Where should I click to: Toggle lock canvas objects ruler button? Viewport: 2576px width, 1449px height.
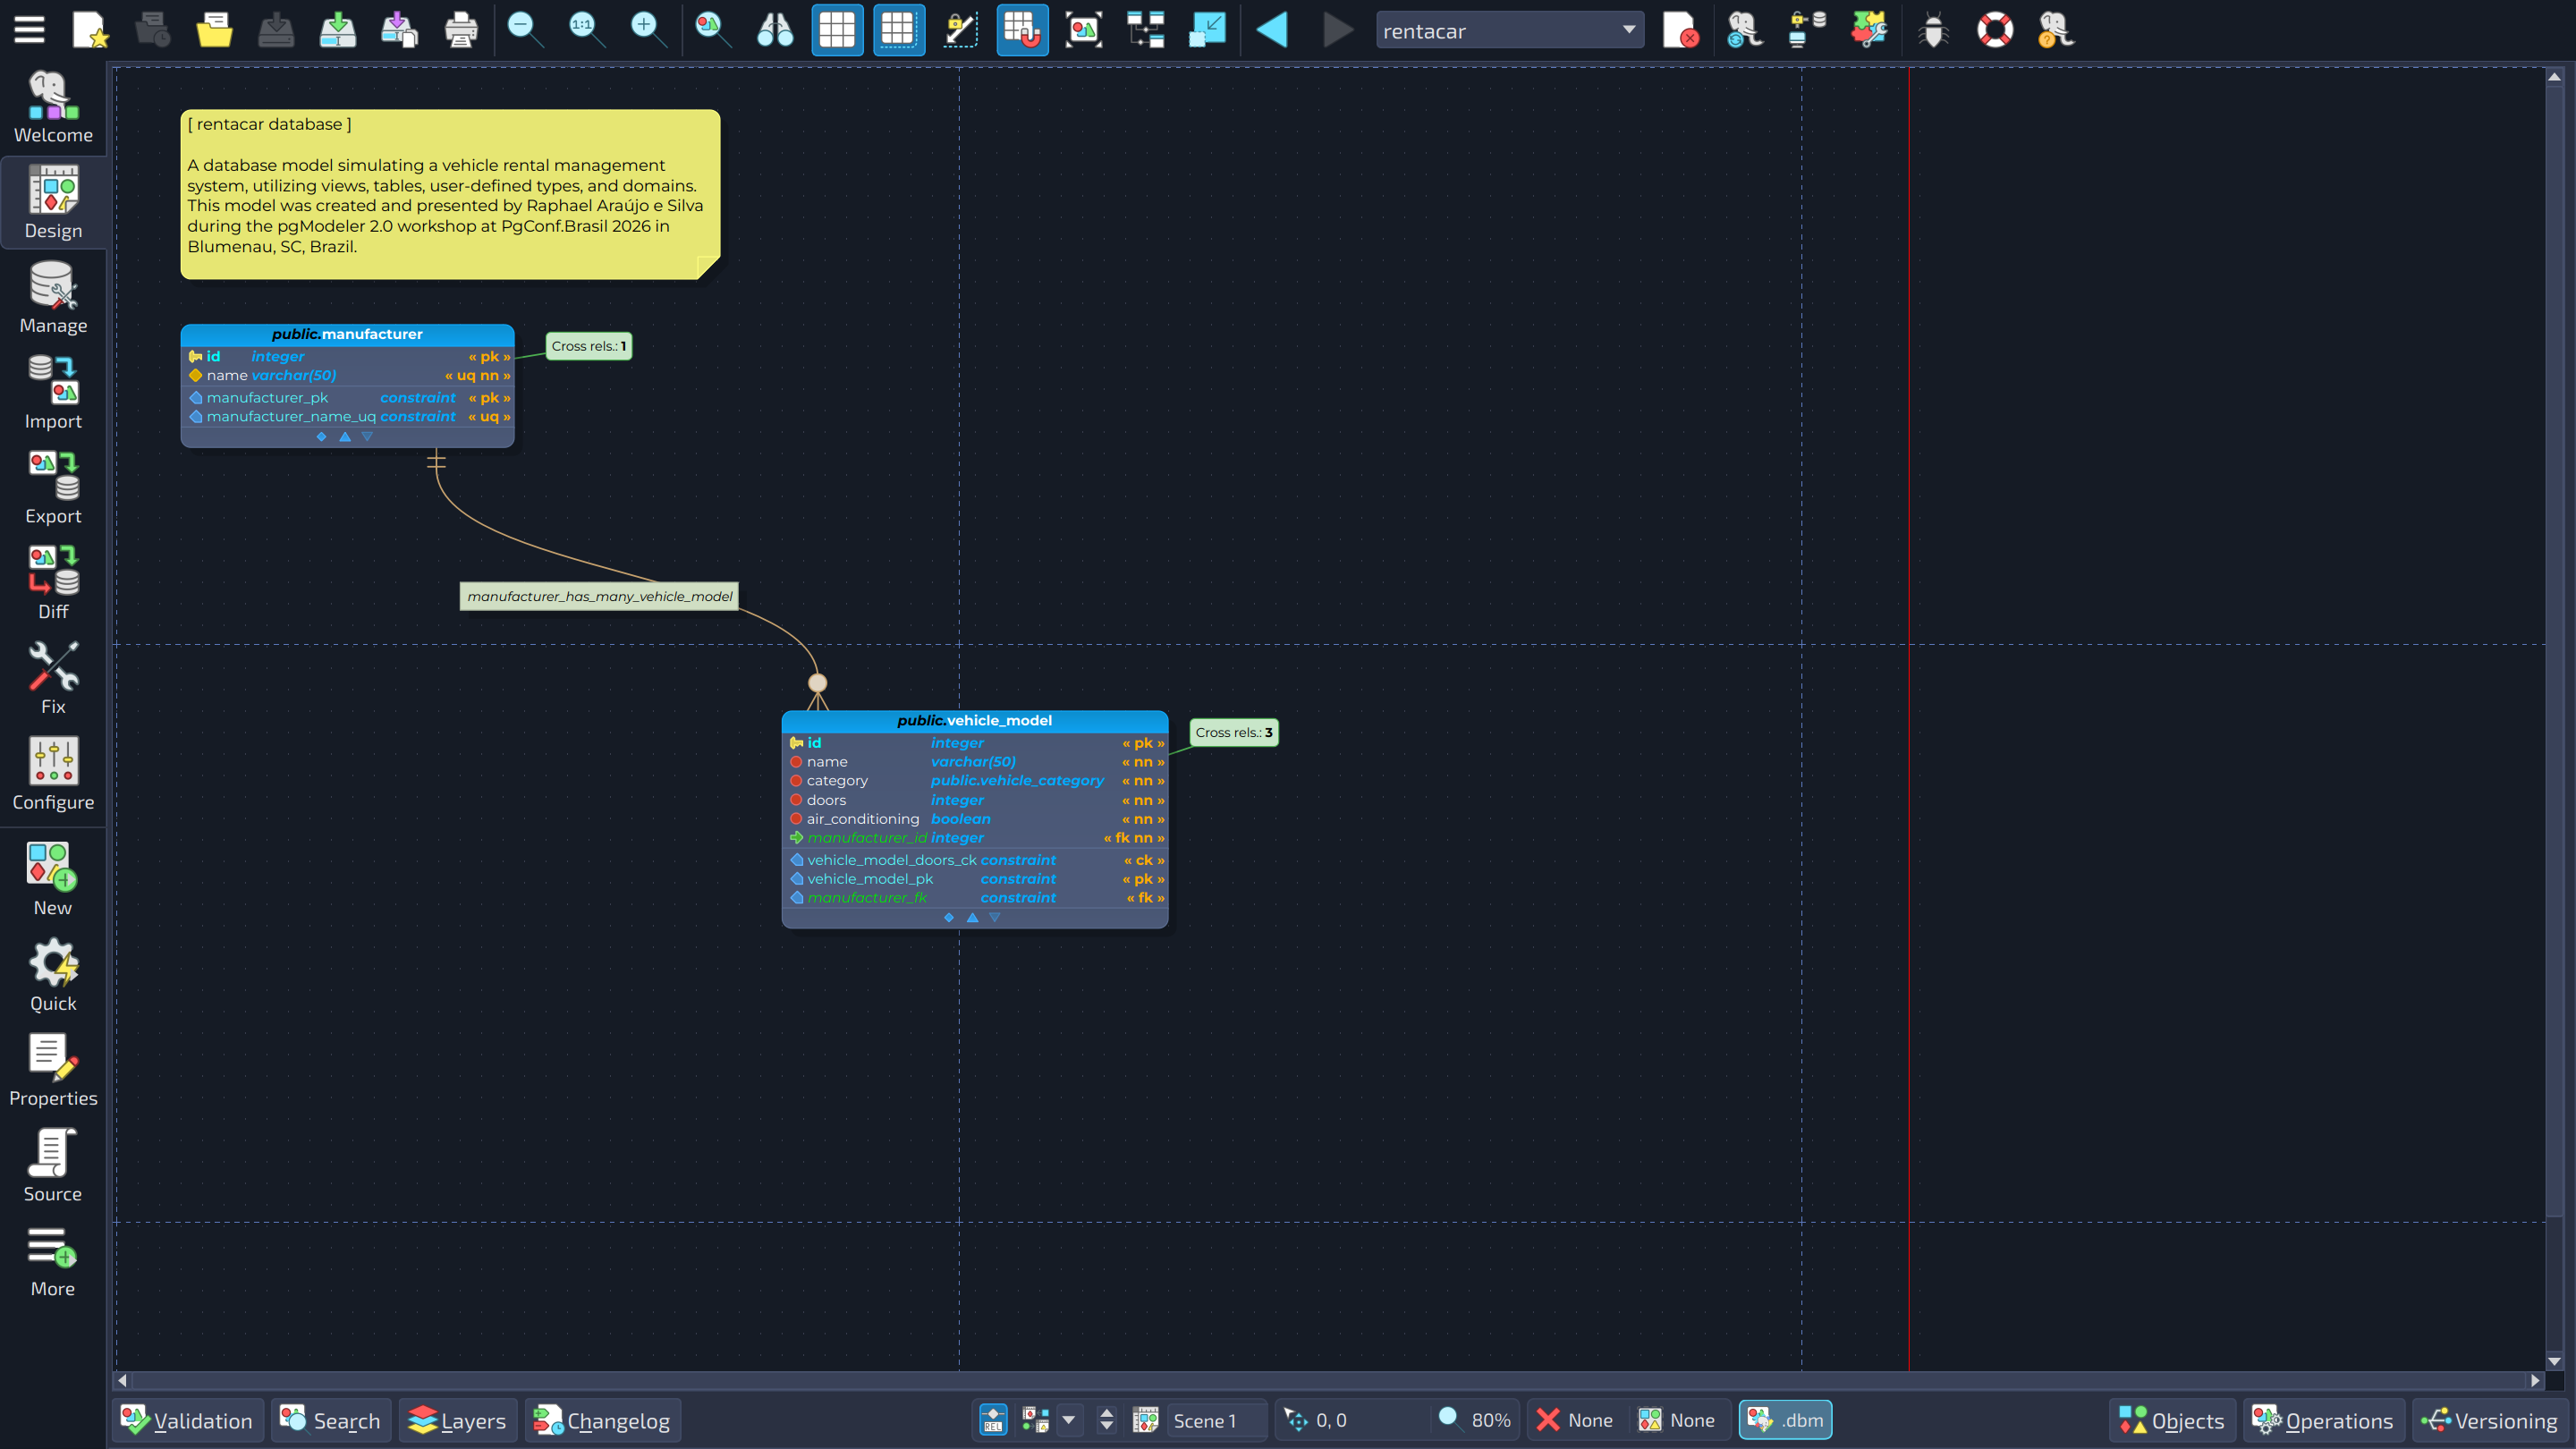coord(960,30)
